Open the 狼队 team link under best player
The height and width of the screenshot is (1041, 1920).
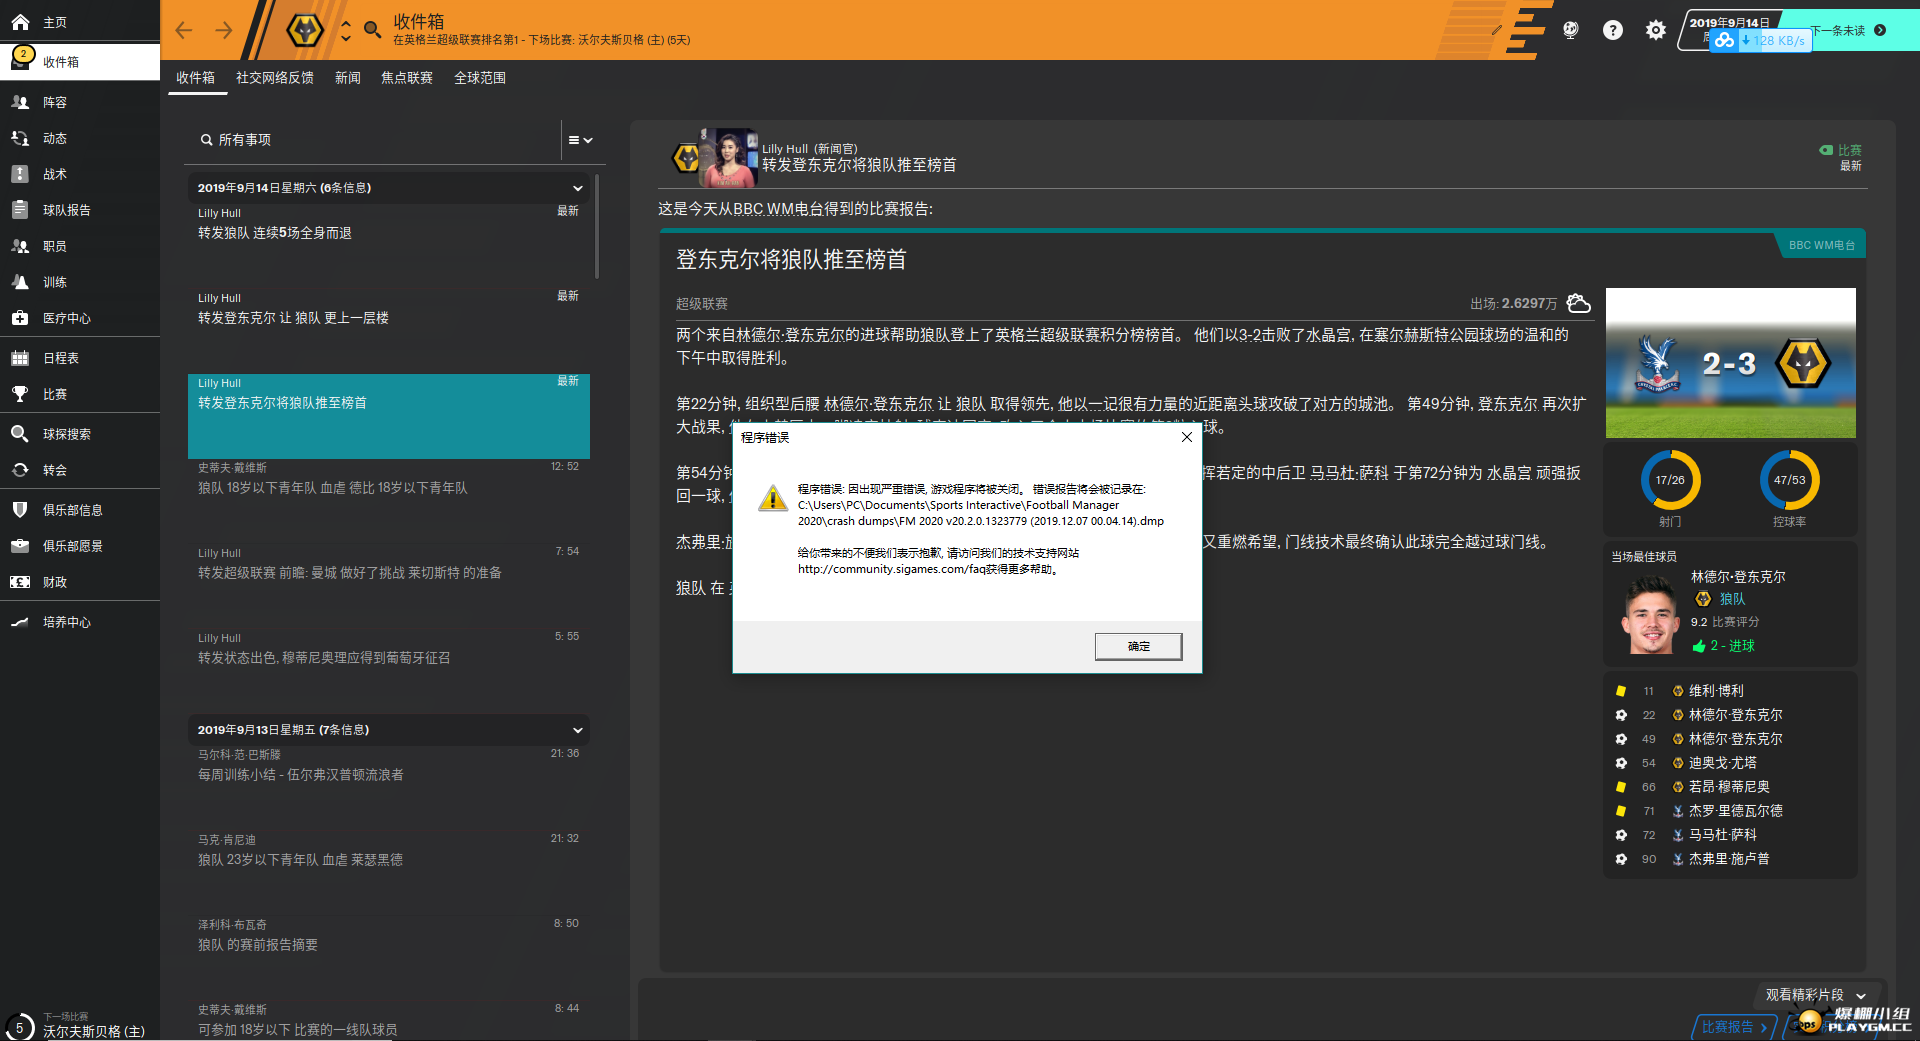click(x=1732, y=599)
